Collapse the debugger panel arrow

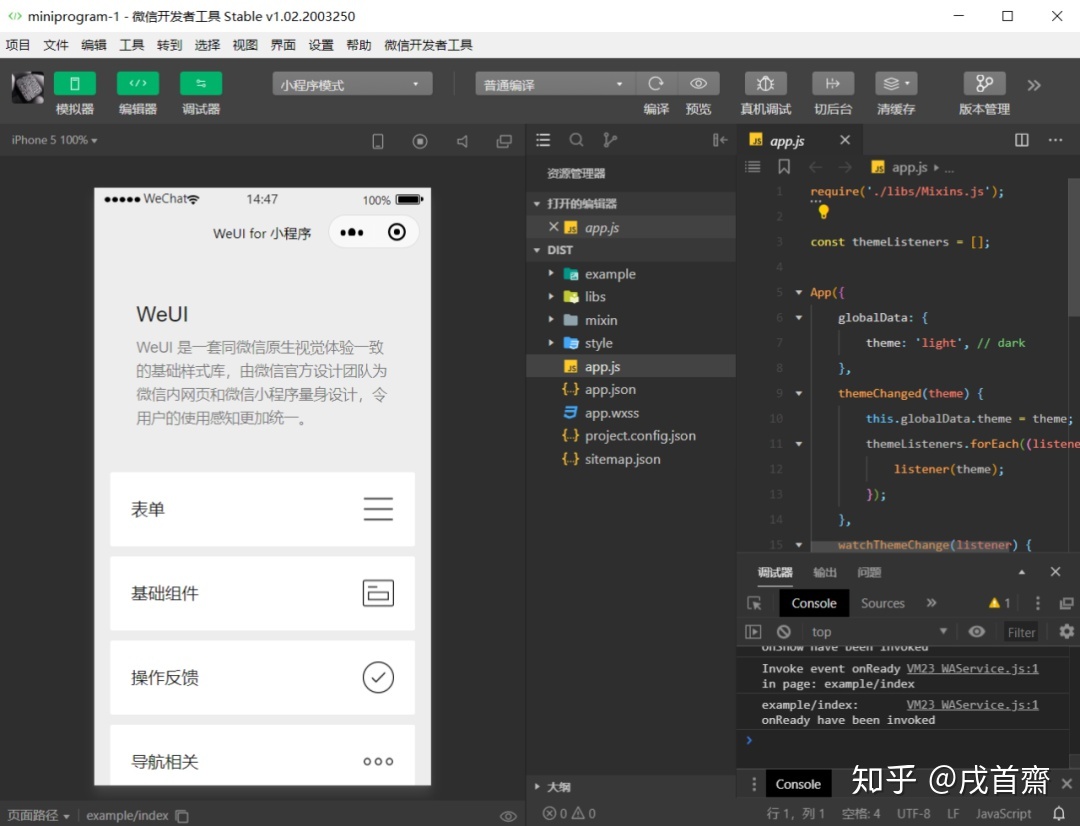1021,572
